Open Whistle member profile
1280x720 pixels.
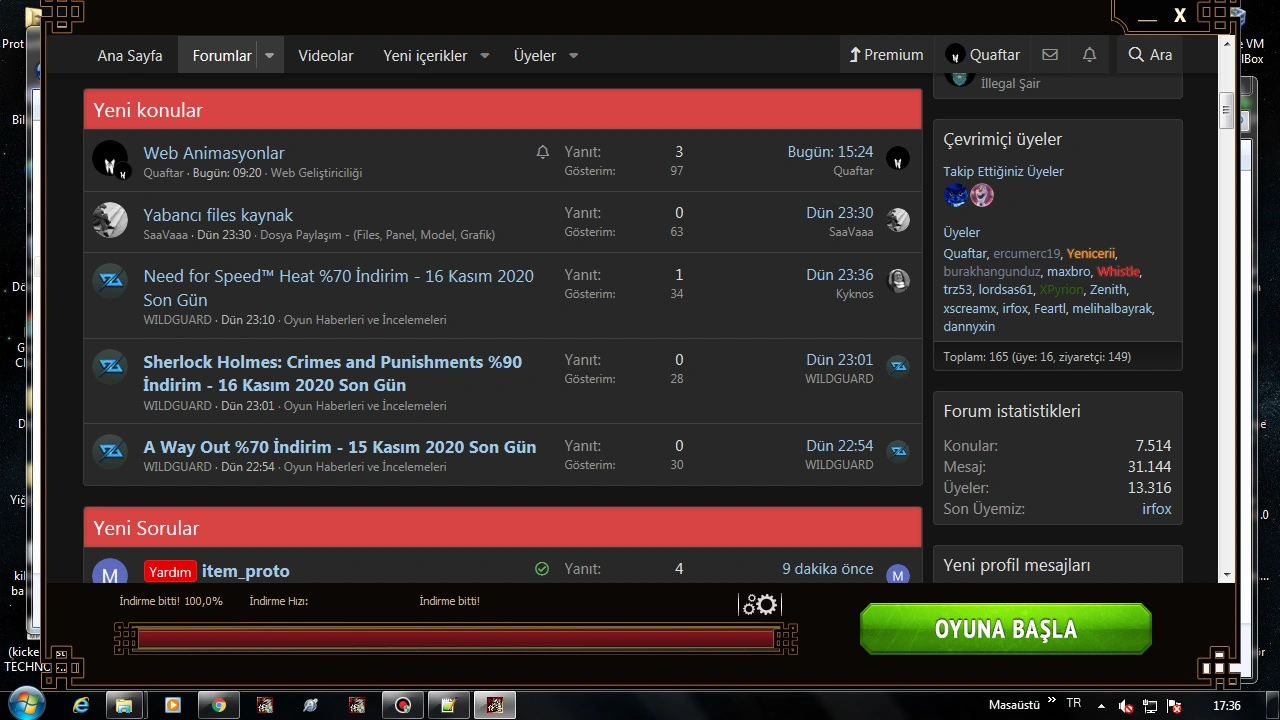[1118, 271]
